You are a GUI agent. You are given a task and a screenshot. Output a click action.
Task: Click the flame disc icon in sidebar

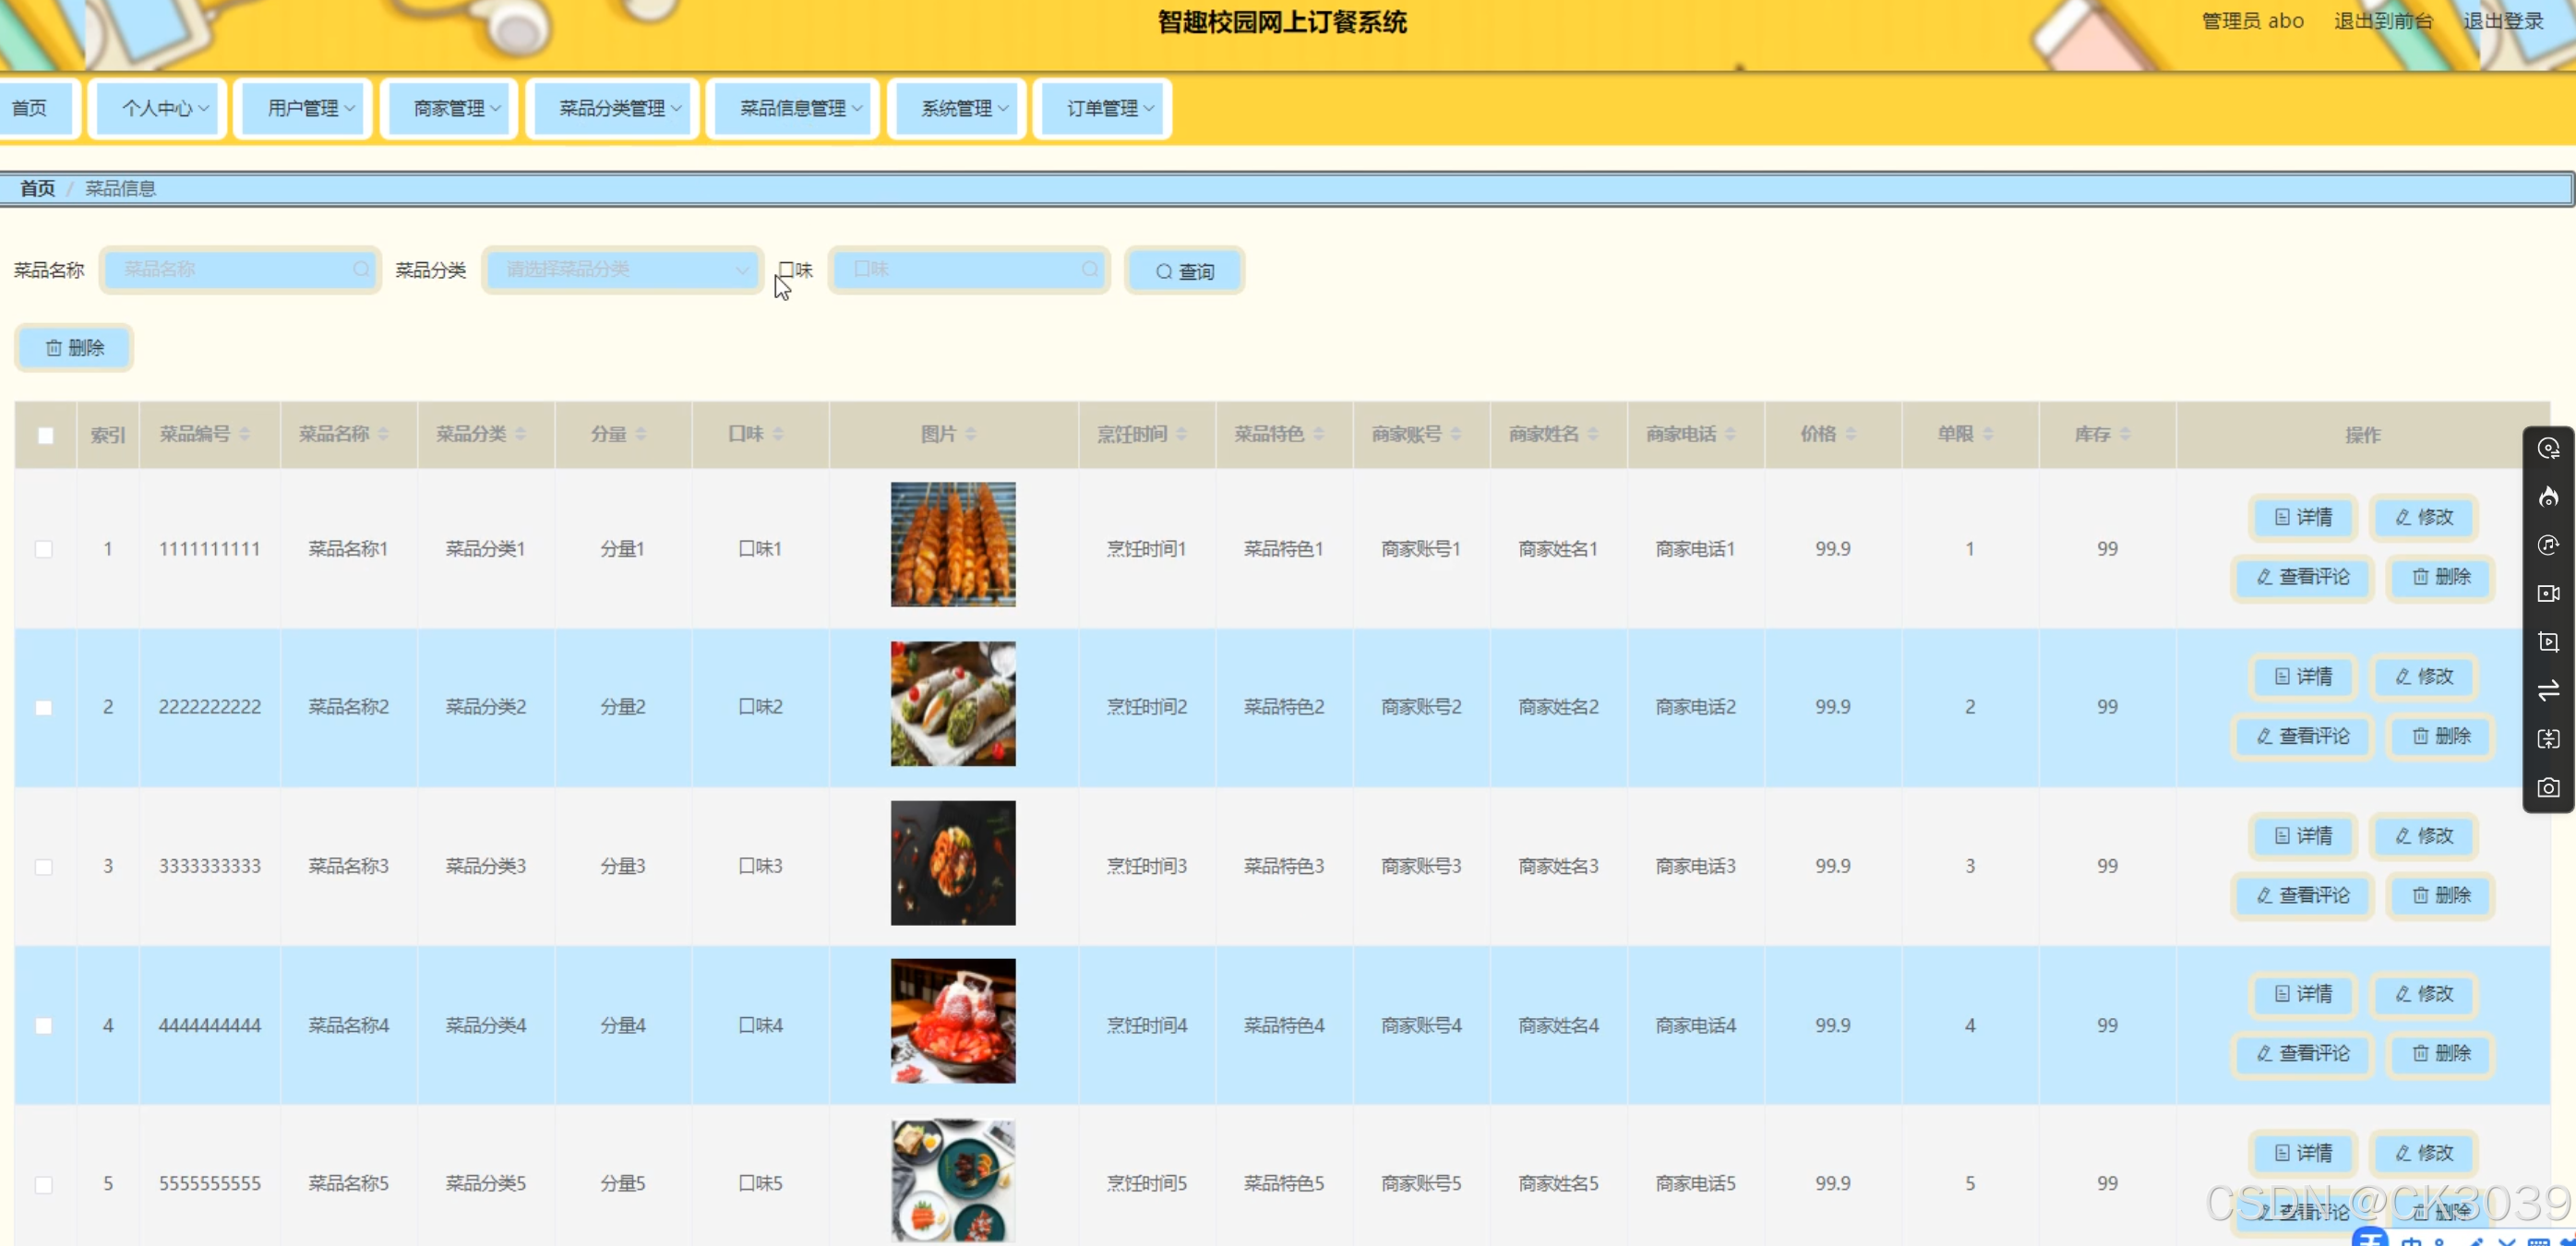2548,496
